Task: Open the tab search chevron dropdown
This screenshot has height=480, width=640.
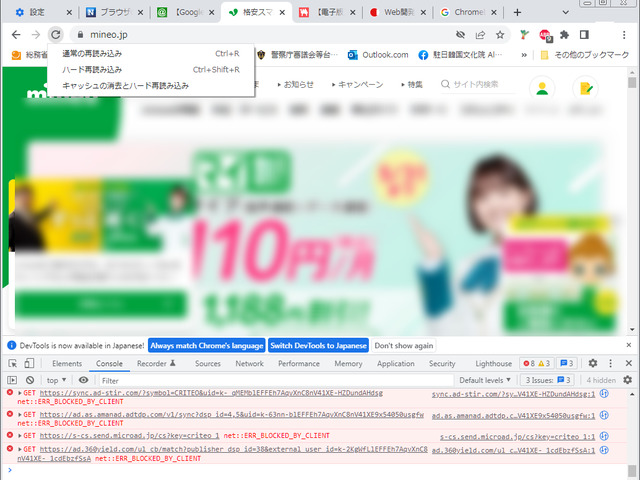Action: click(565, 13)
